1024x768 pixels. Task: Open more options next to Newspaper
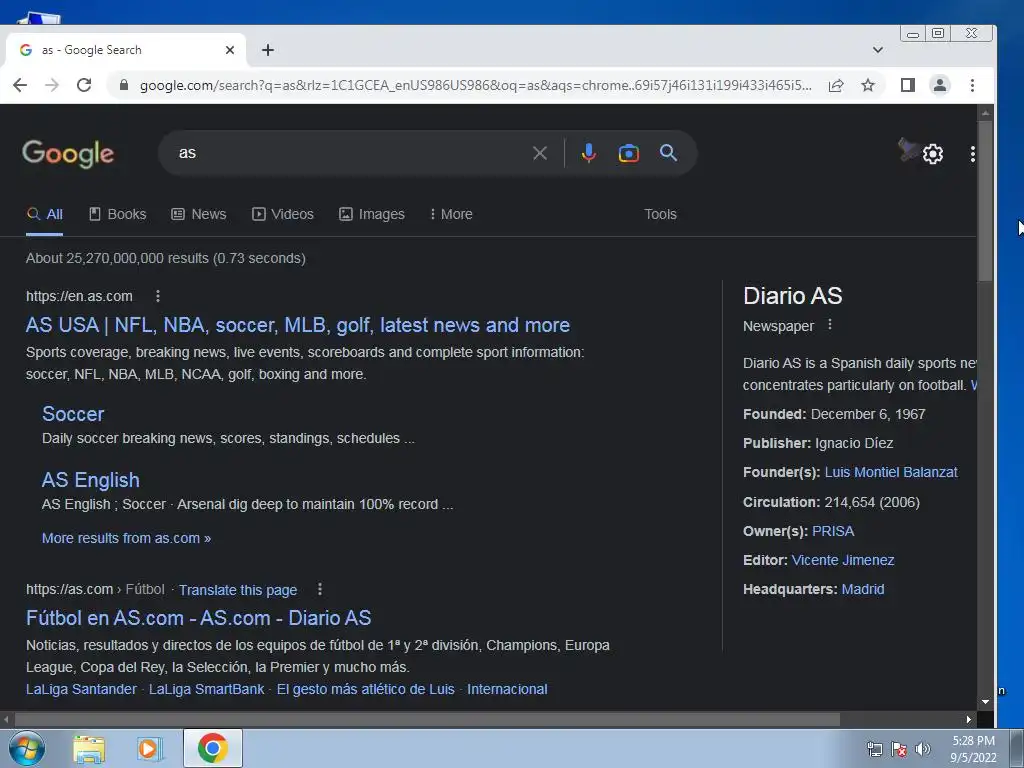click(x=829, y=325)
